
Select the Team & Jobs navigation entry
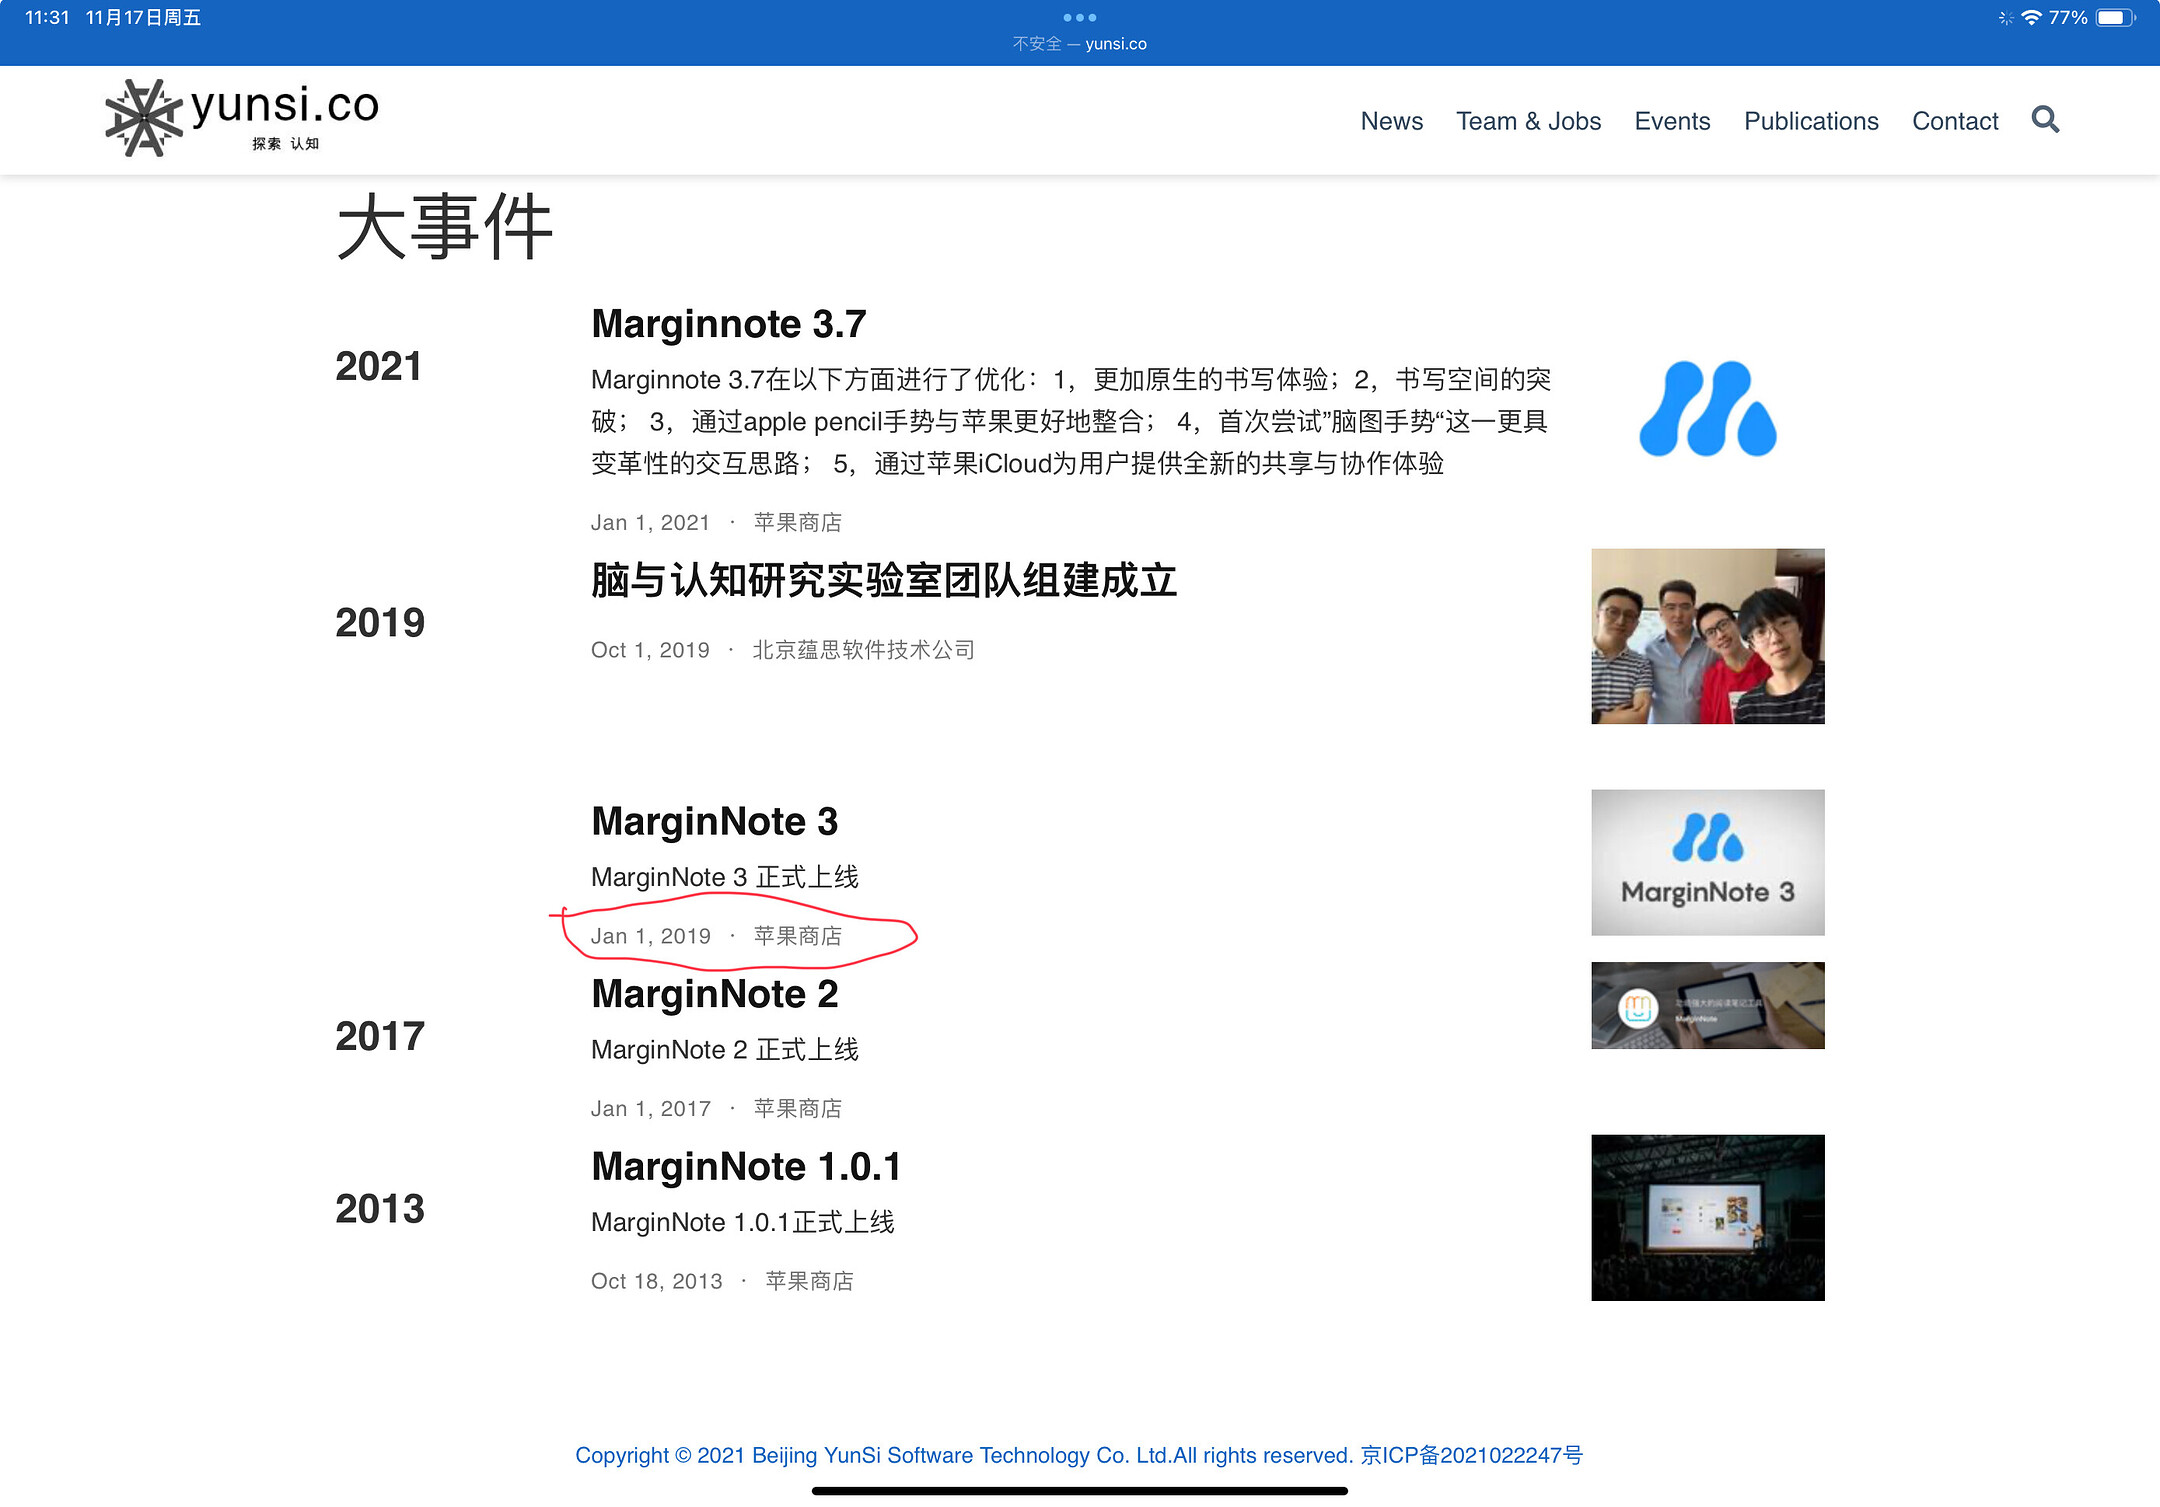pos(1529,120)
